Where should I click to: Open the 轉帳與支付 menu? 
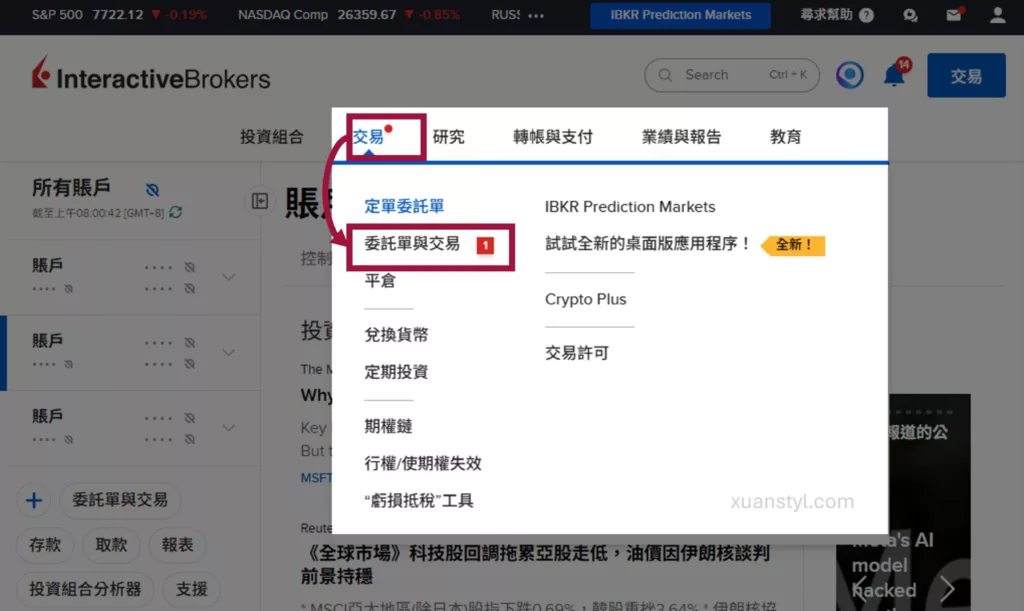[552, 136]
